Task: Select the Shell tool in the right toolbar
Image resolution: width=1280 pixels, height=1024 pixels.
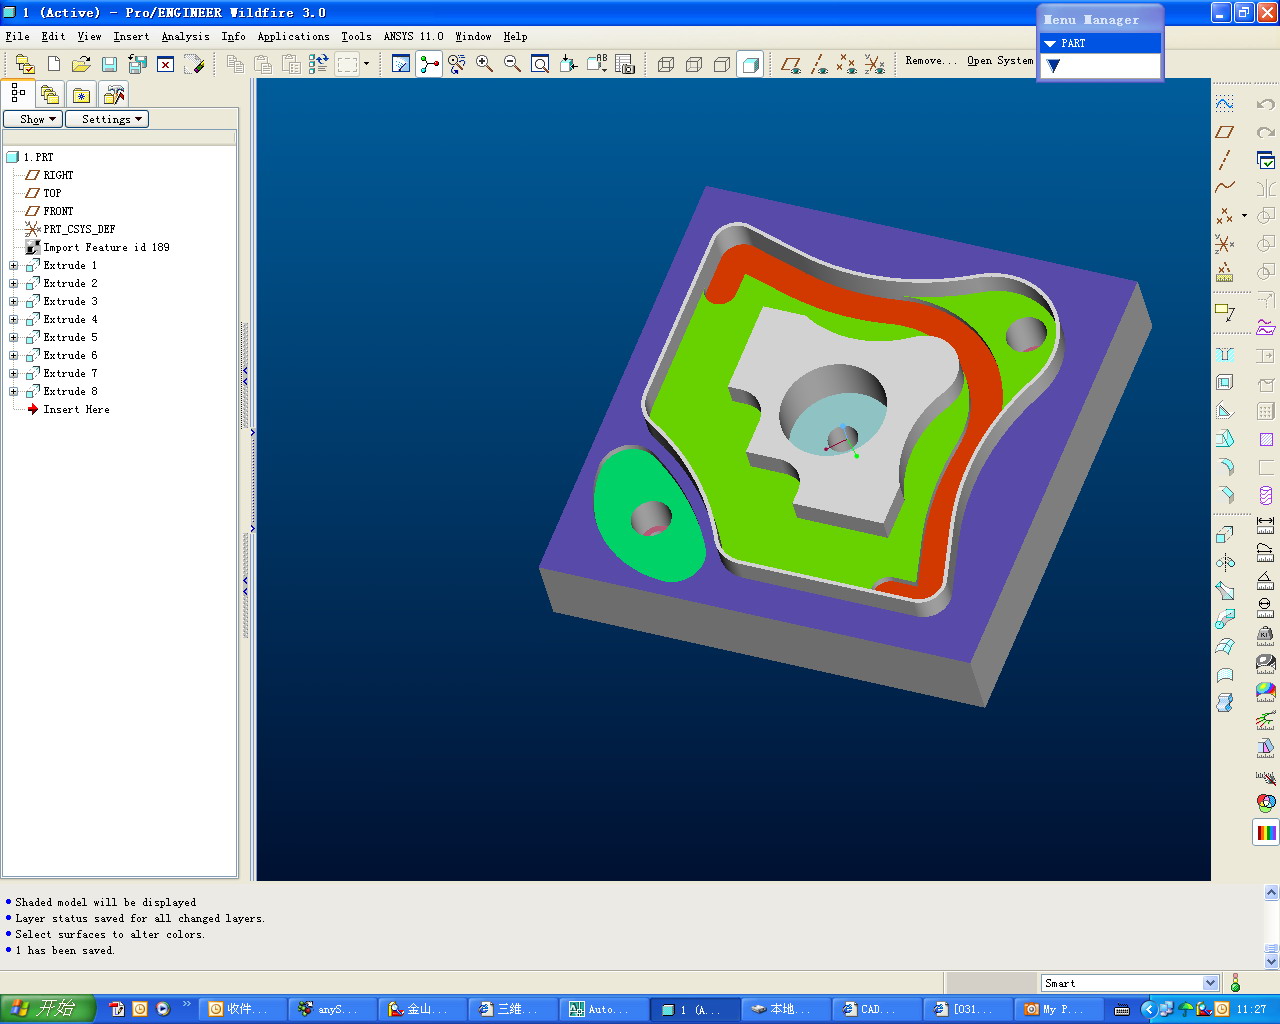Action: tap(1225, 383)
